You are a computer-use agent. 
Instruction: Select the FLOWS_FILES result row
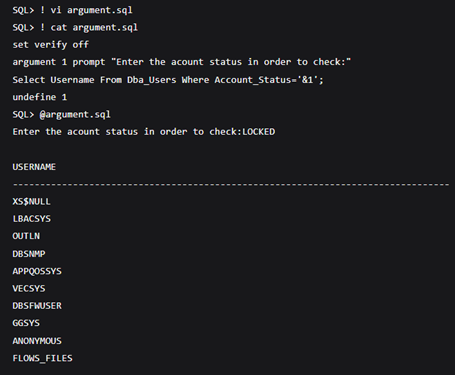(x=42, y=358)
